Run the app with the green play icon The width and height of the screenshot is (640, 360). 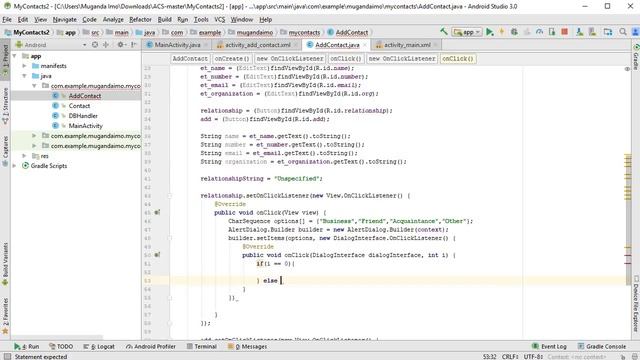489,32
